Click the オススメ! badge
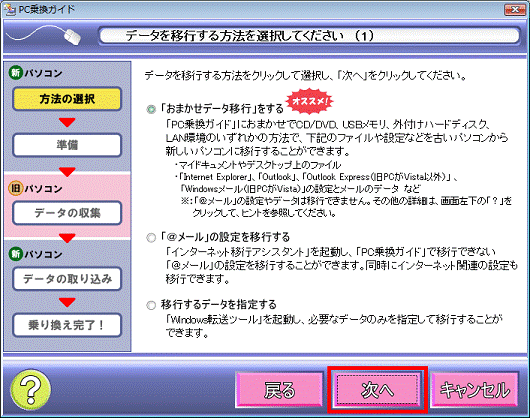530x418 pixels. [x=309, y=101]
